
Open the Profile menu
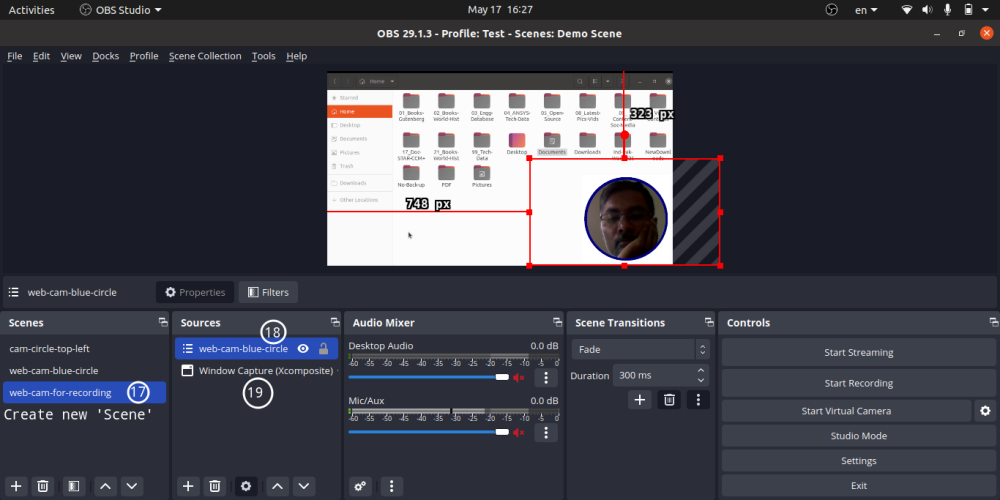(x=144, y=56)
